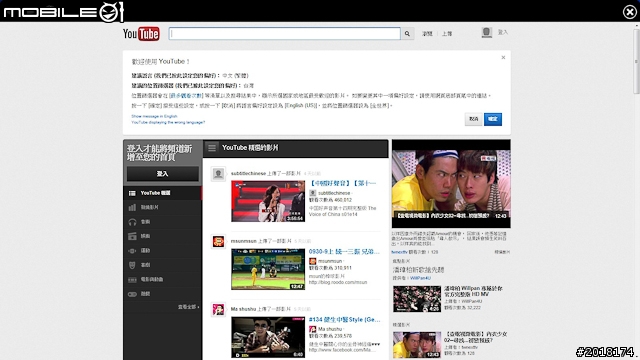The height and width of the screenshot is (360, 640).
Task: Click the grey 取消 cancel button
Action: pyautogui.click(x=473, y=119)
